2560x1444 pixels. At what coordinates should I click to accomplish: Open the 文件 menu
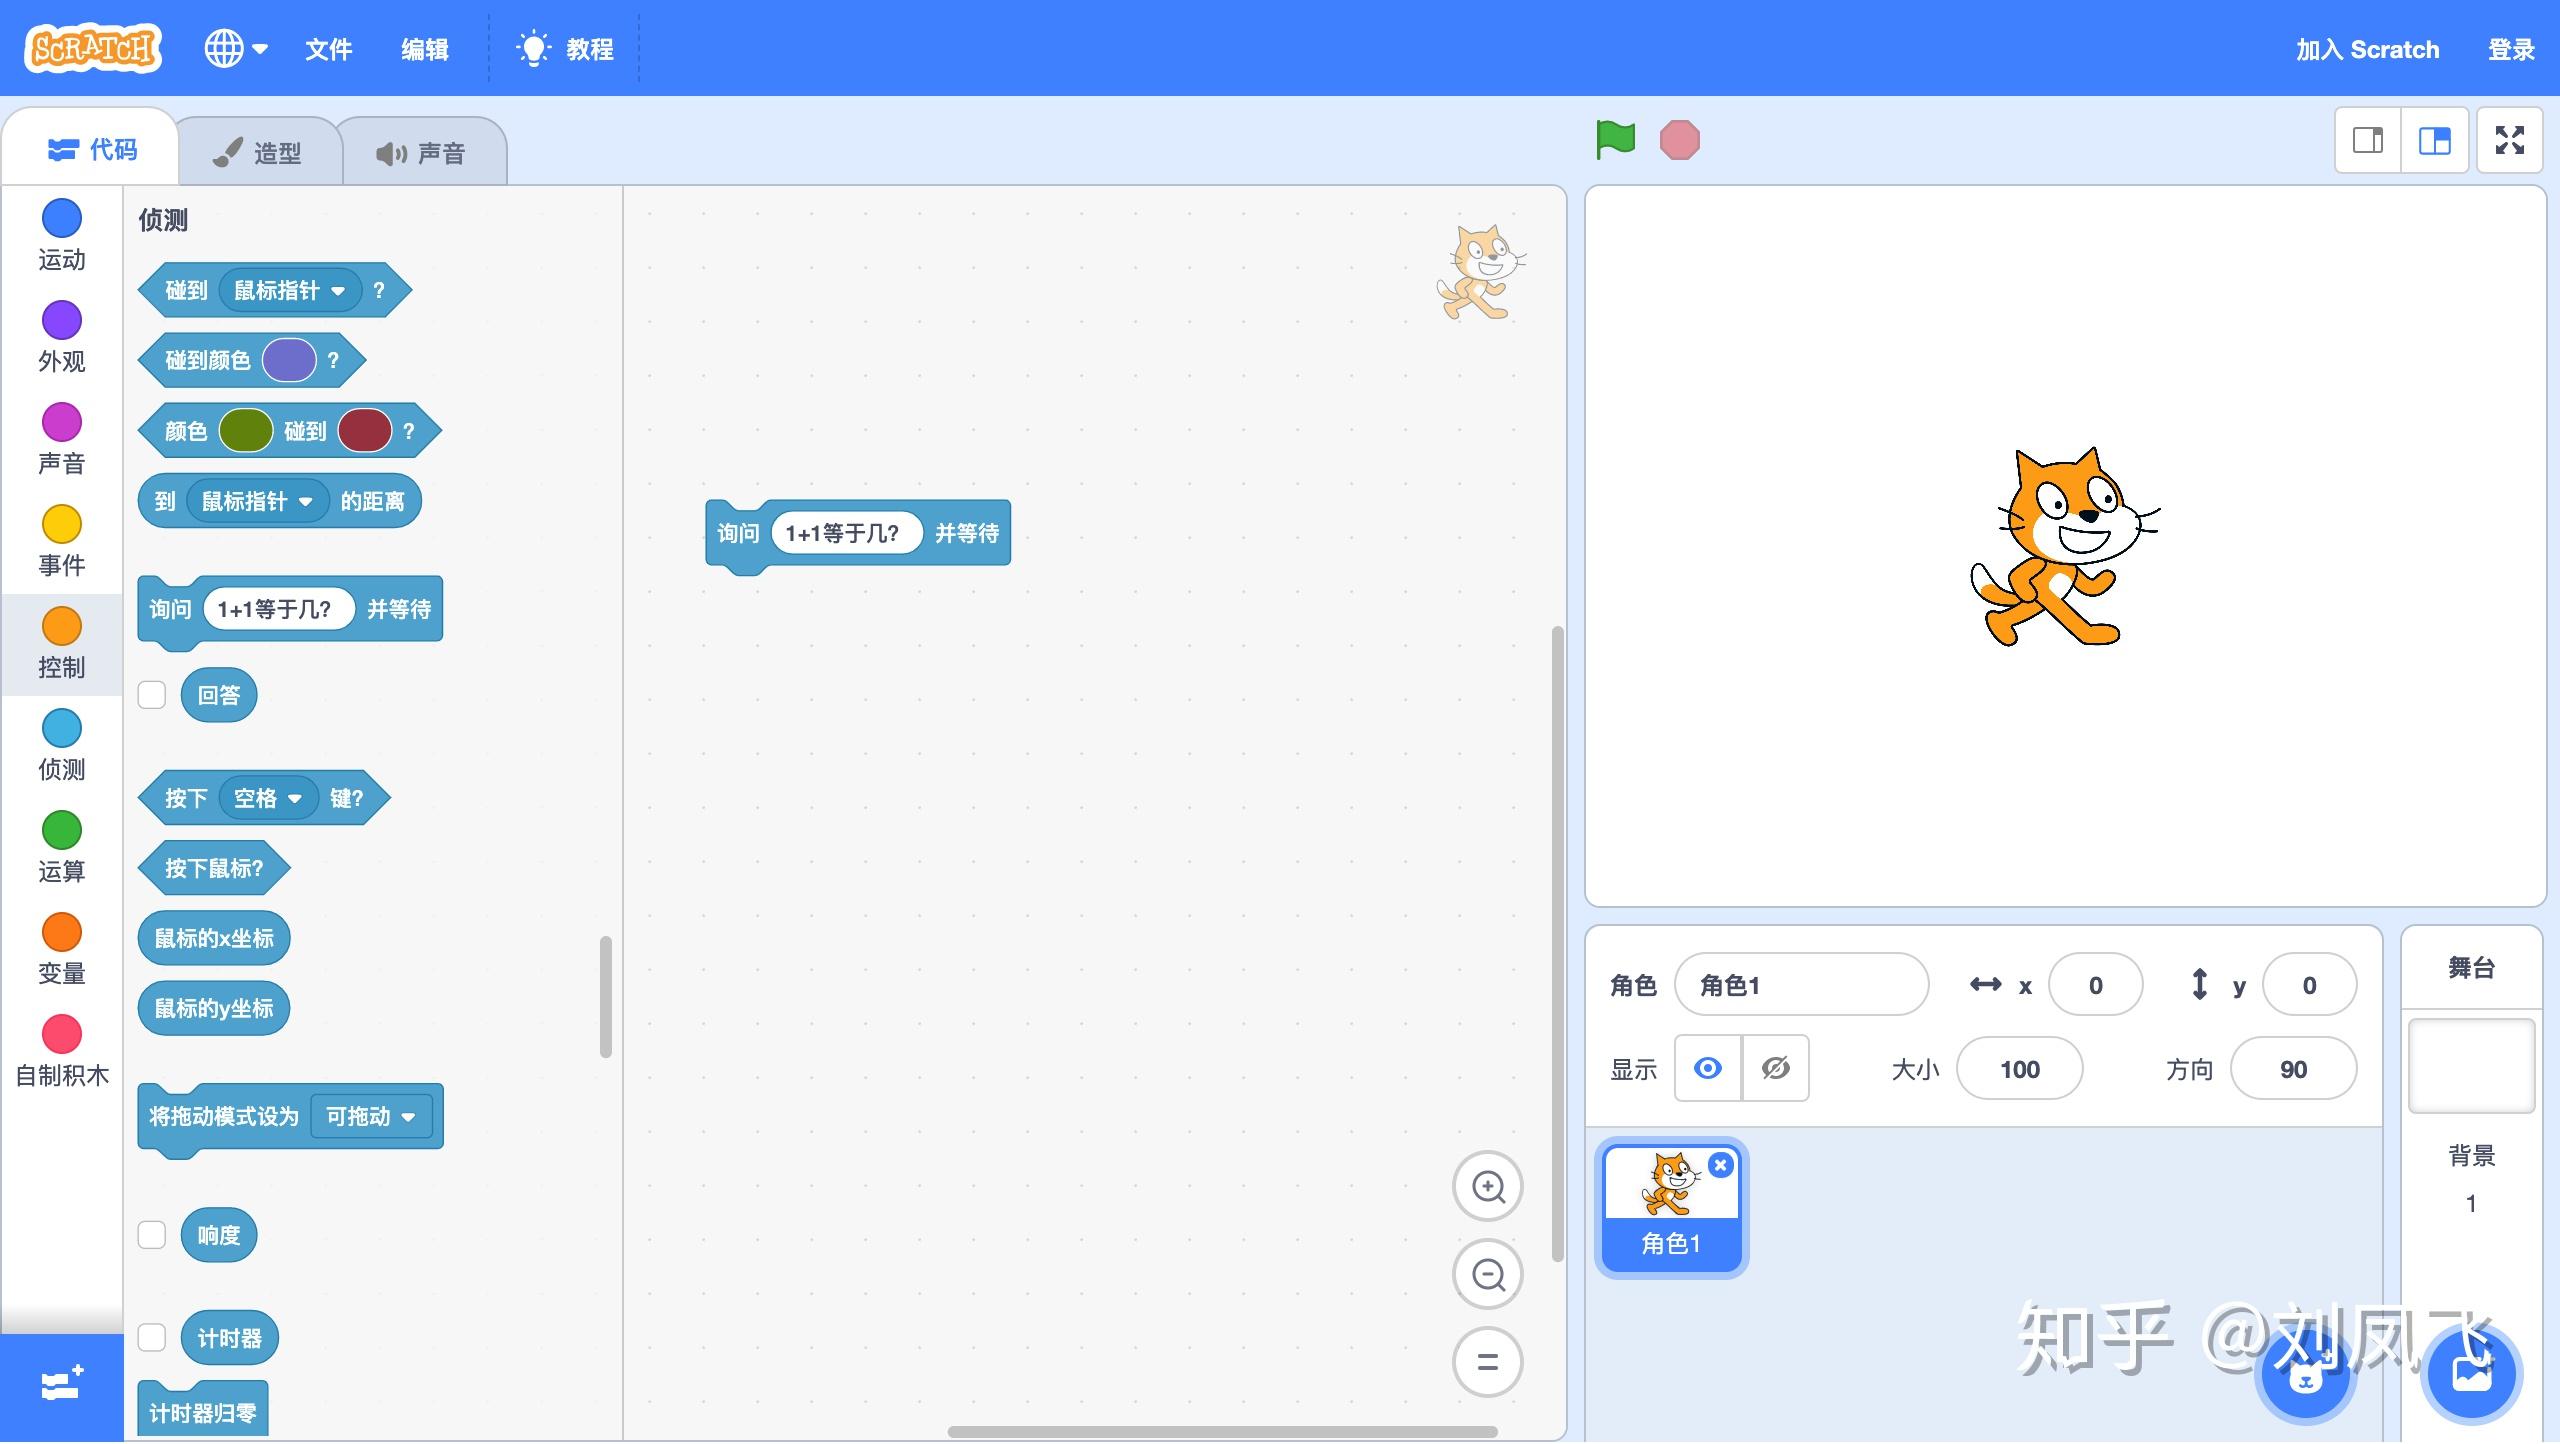click(328, 49)
